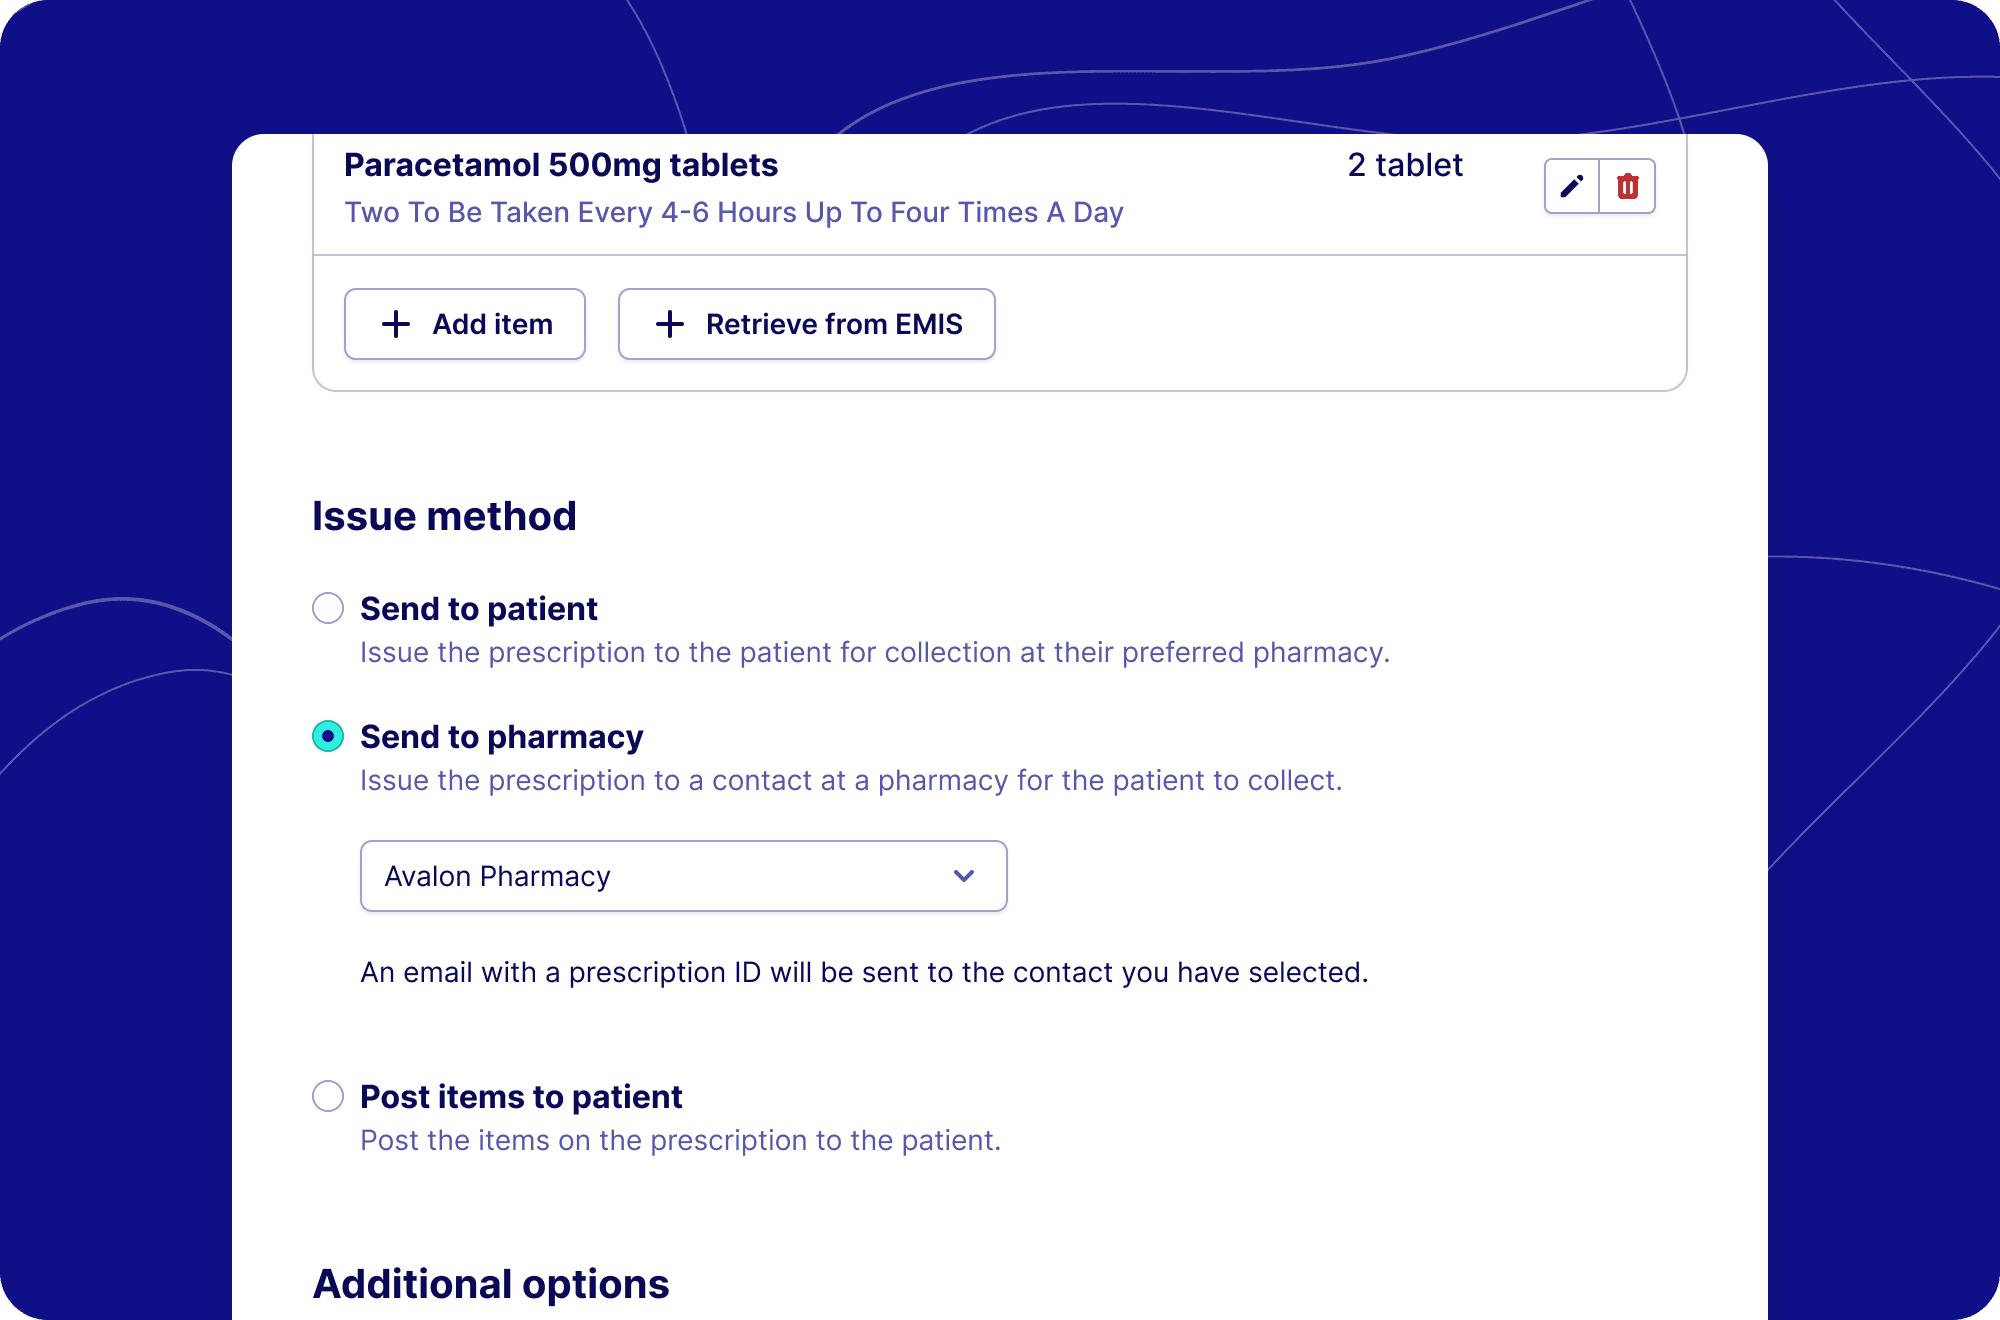Choose the Post items to patient option
Viewport: 2000px width, 1320px height.
[328, 1096]
